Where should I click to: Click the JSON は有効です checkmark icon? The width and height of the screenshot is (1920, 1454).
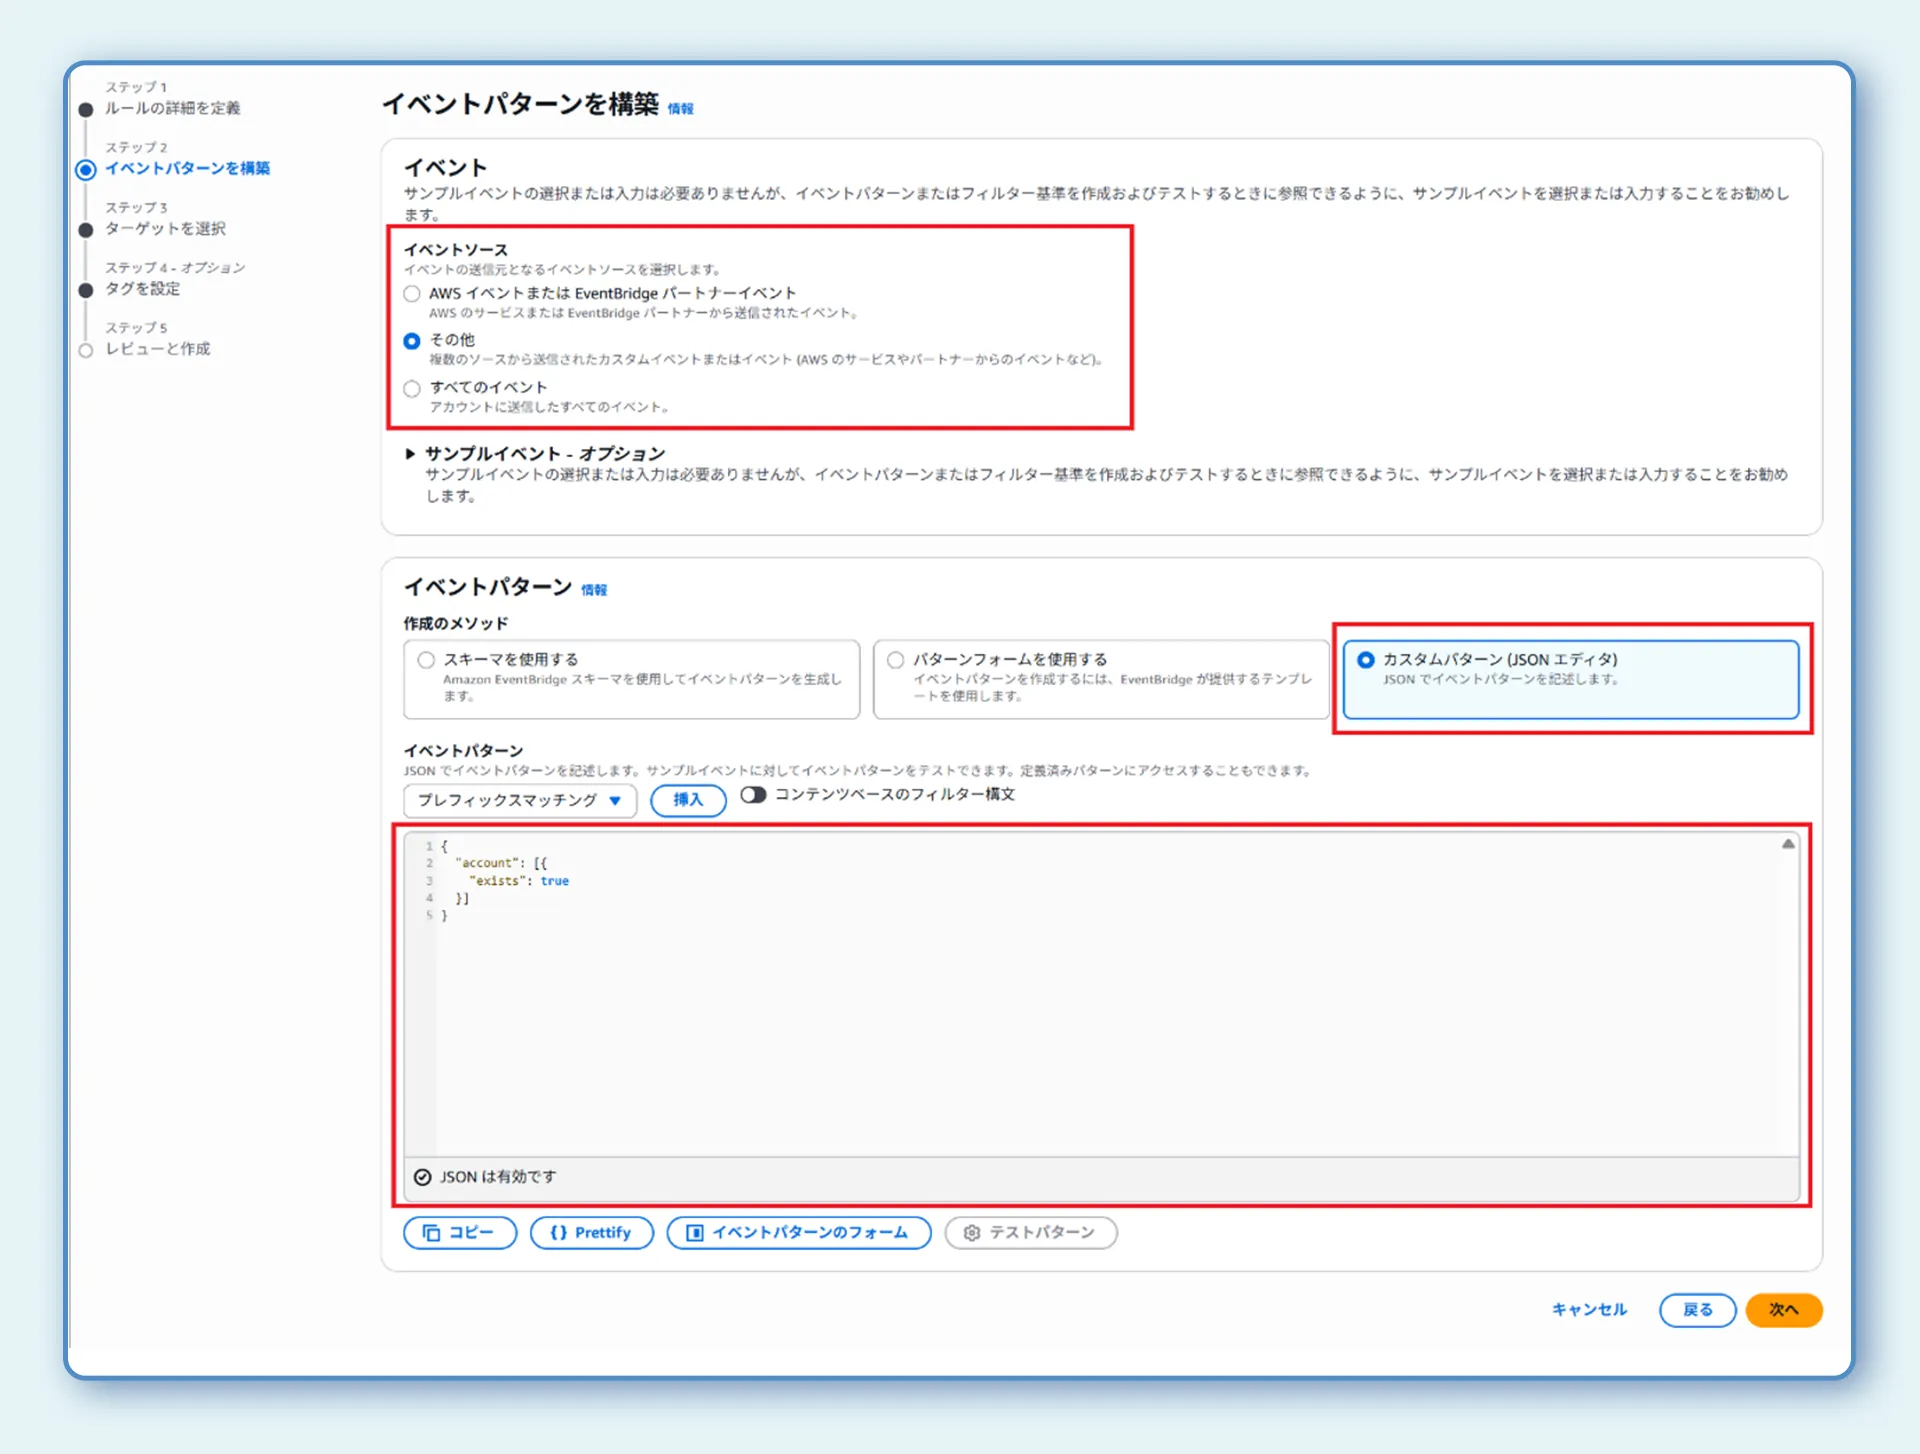422,1177
